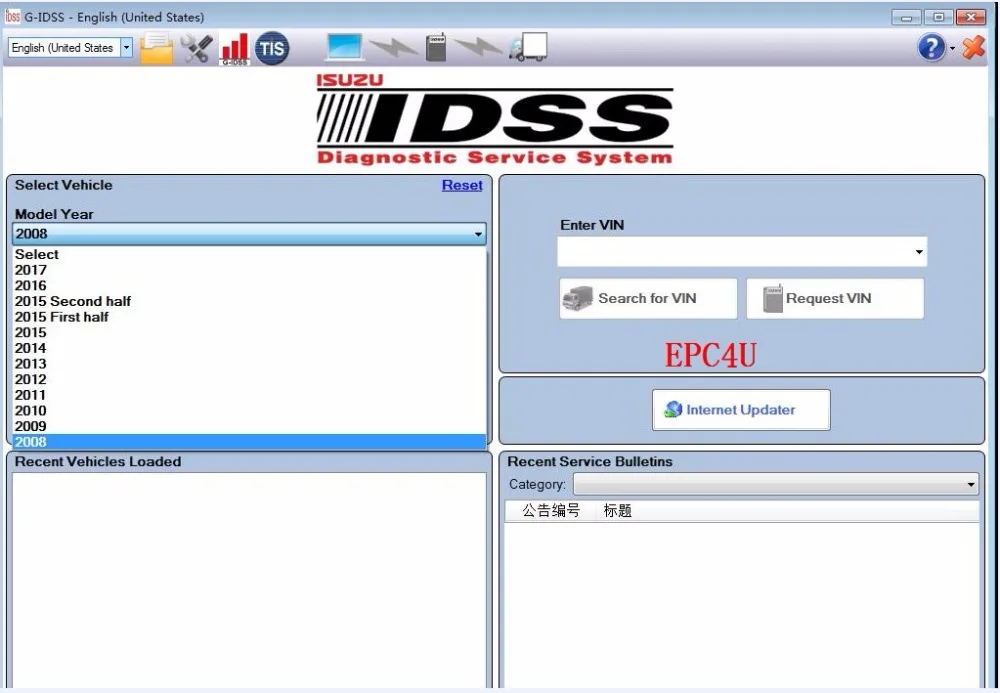Click the Search for VIN button

tap(647, 297)
